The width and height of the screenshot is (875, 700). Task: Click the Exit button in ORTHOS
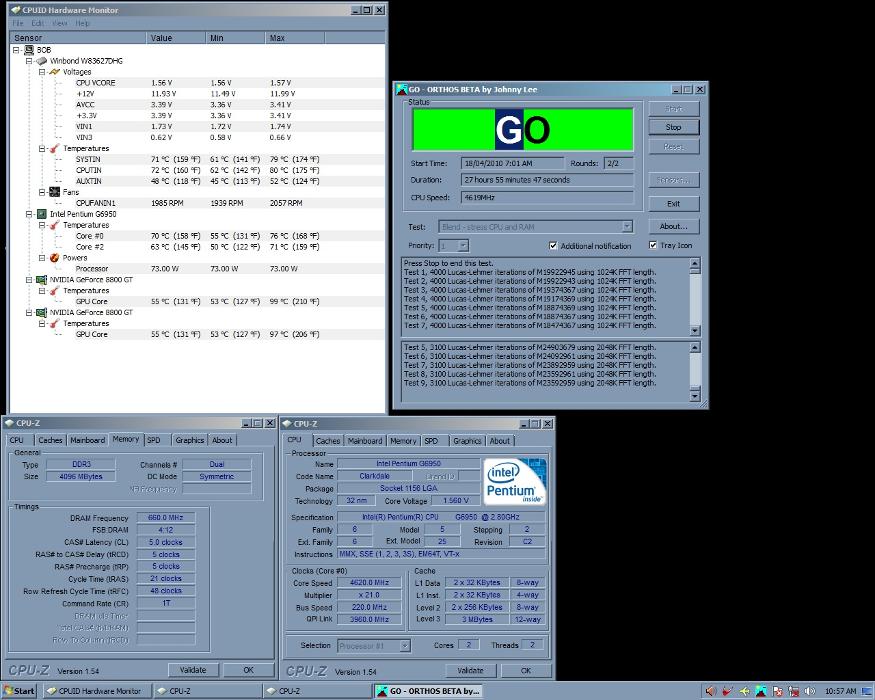click(x=674, y=204)
